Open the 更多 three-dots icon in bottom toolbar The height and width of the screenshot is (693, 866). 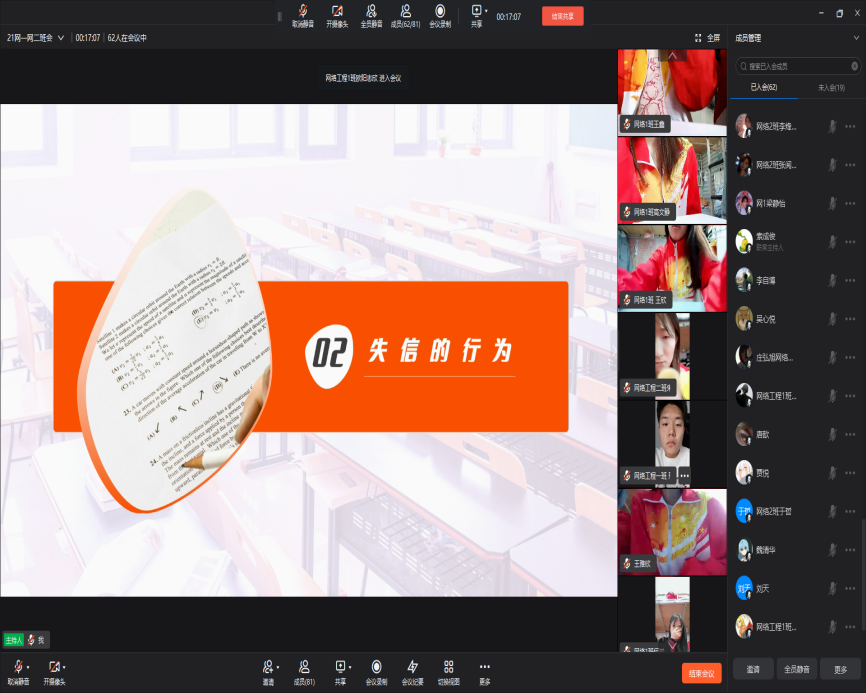tap(484, 667)
